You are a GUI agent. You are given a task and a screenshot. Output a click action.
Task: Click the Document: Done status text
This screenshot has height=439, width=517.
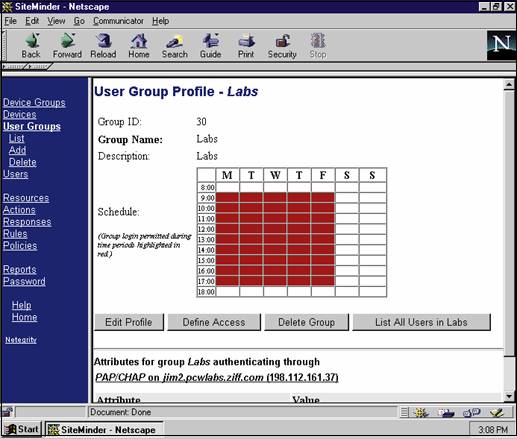(121, 412)
